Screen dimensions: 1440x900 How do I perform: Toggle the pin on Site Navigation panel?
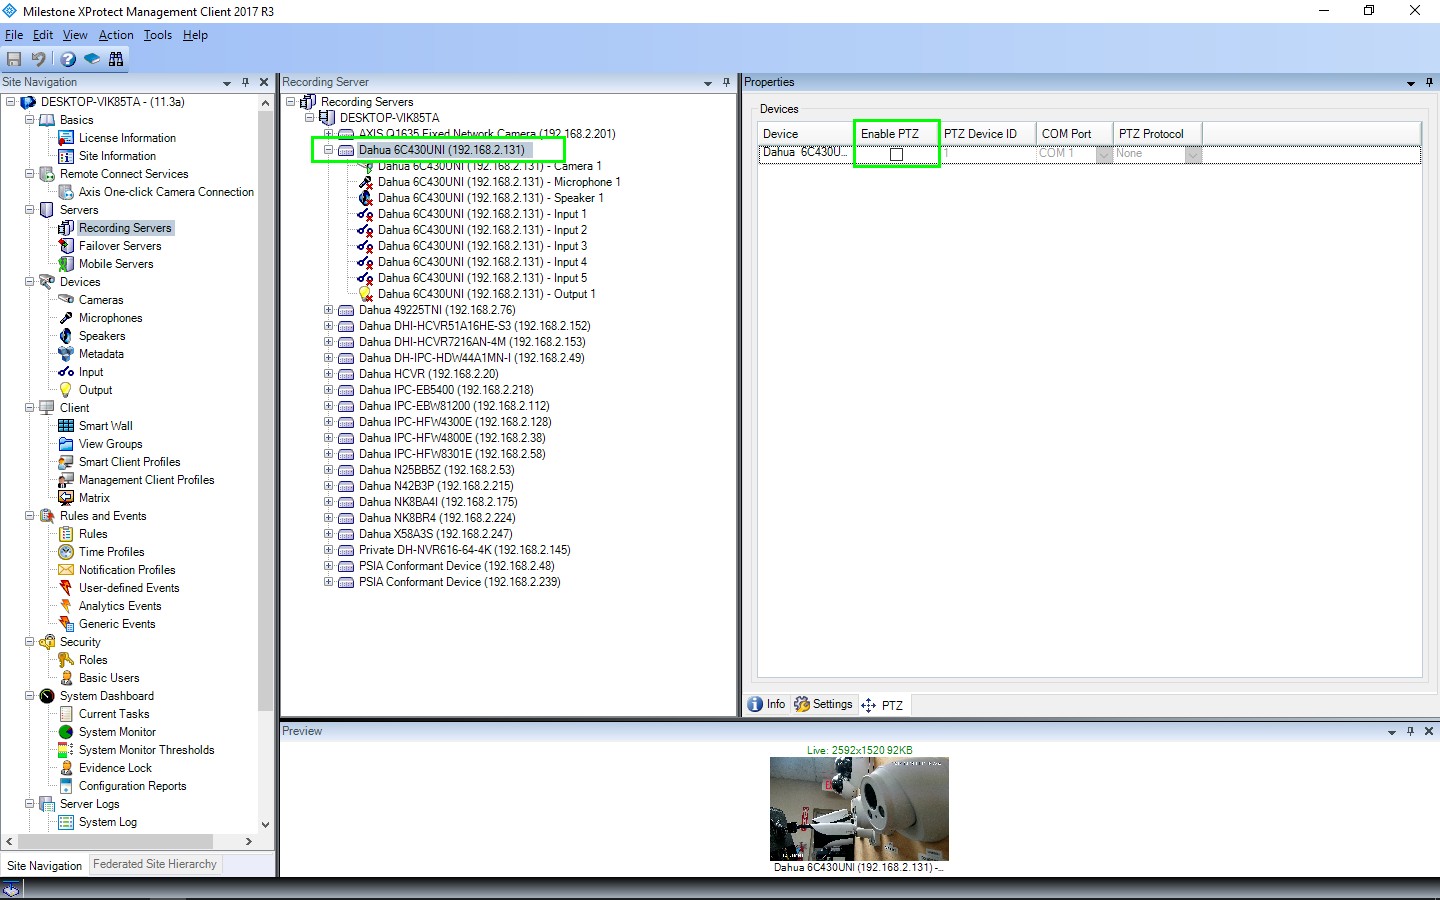pyautogui.click(x=245, y=83)
